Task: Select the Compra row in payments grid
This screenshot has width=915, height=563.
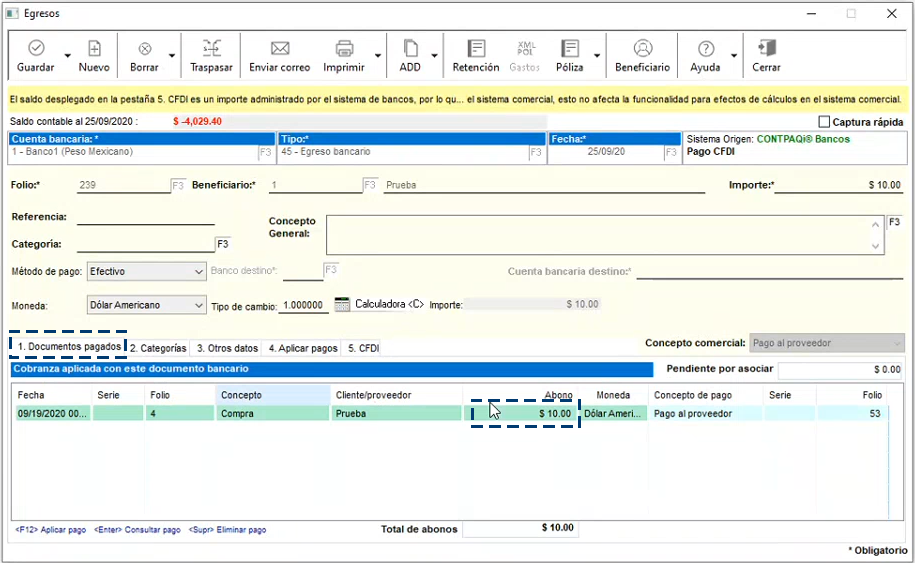Action: pos(237,413)
